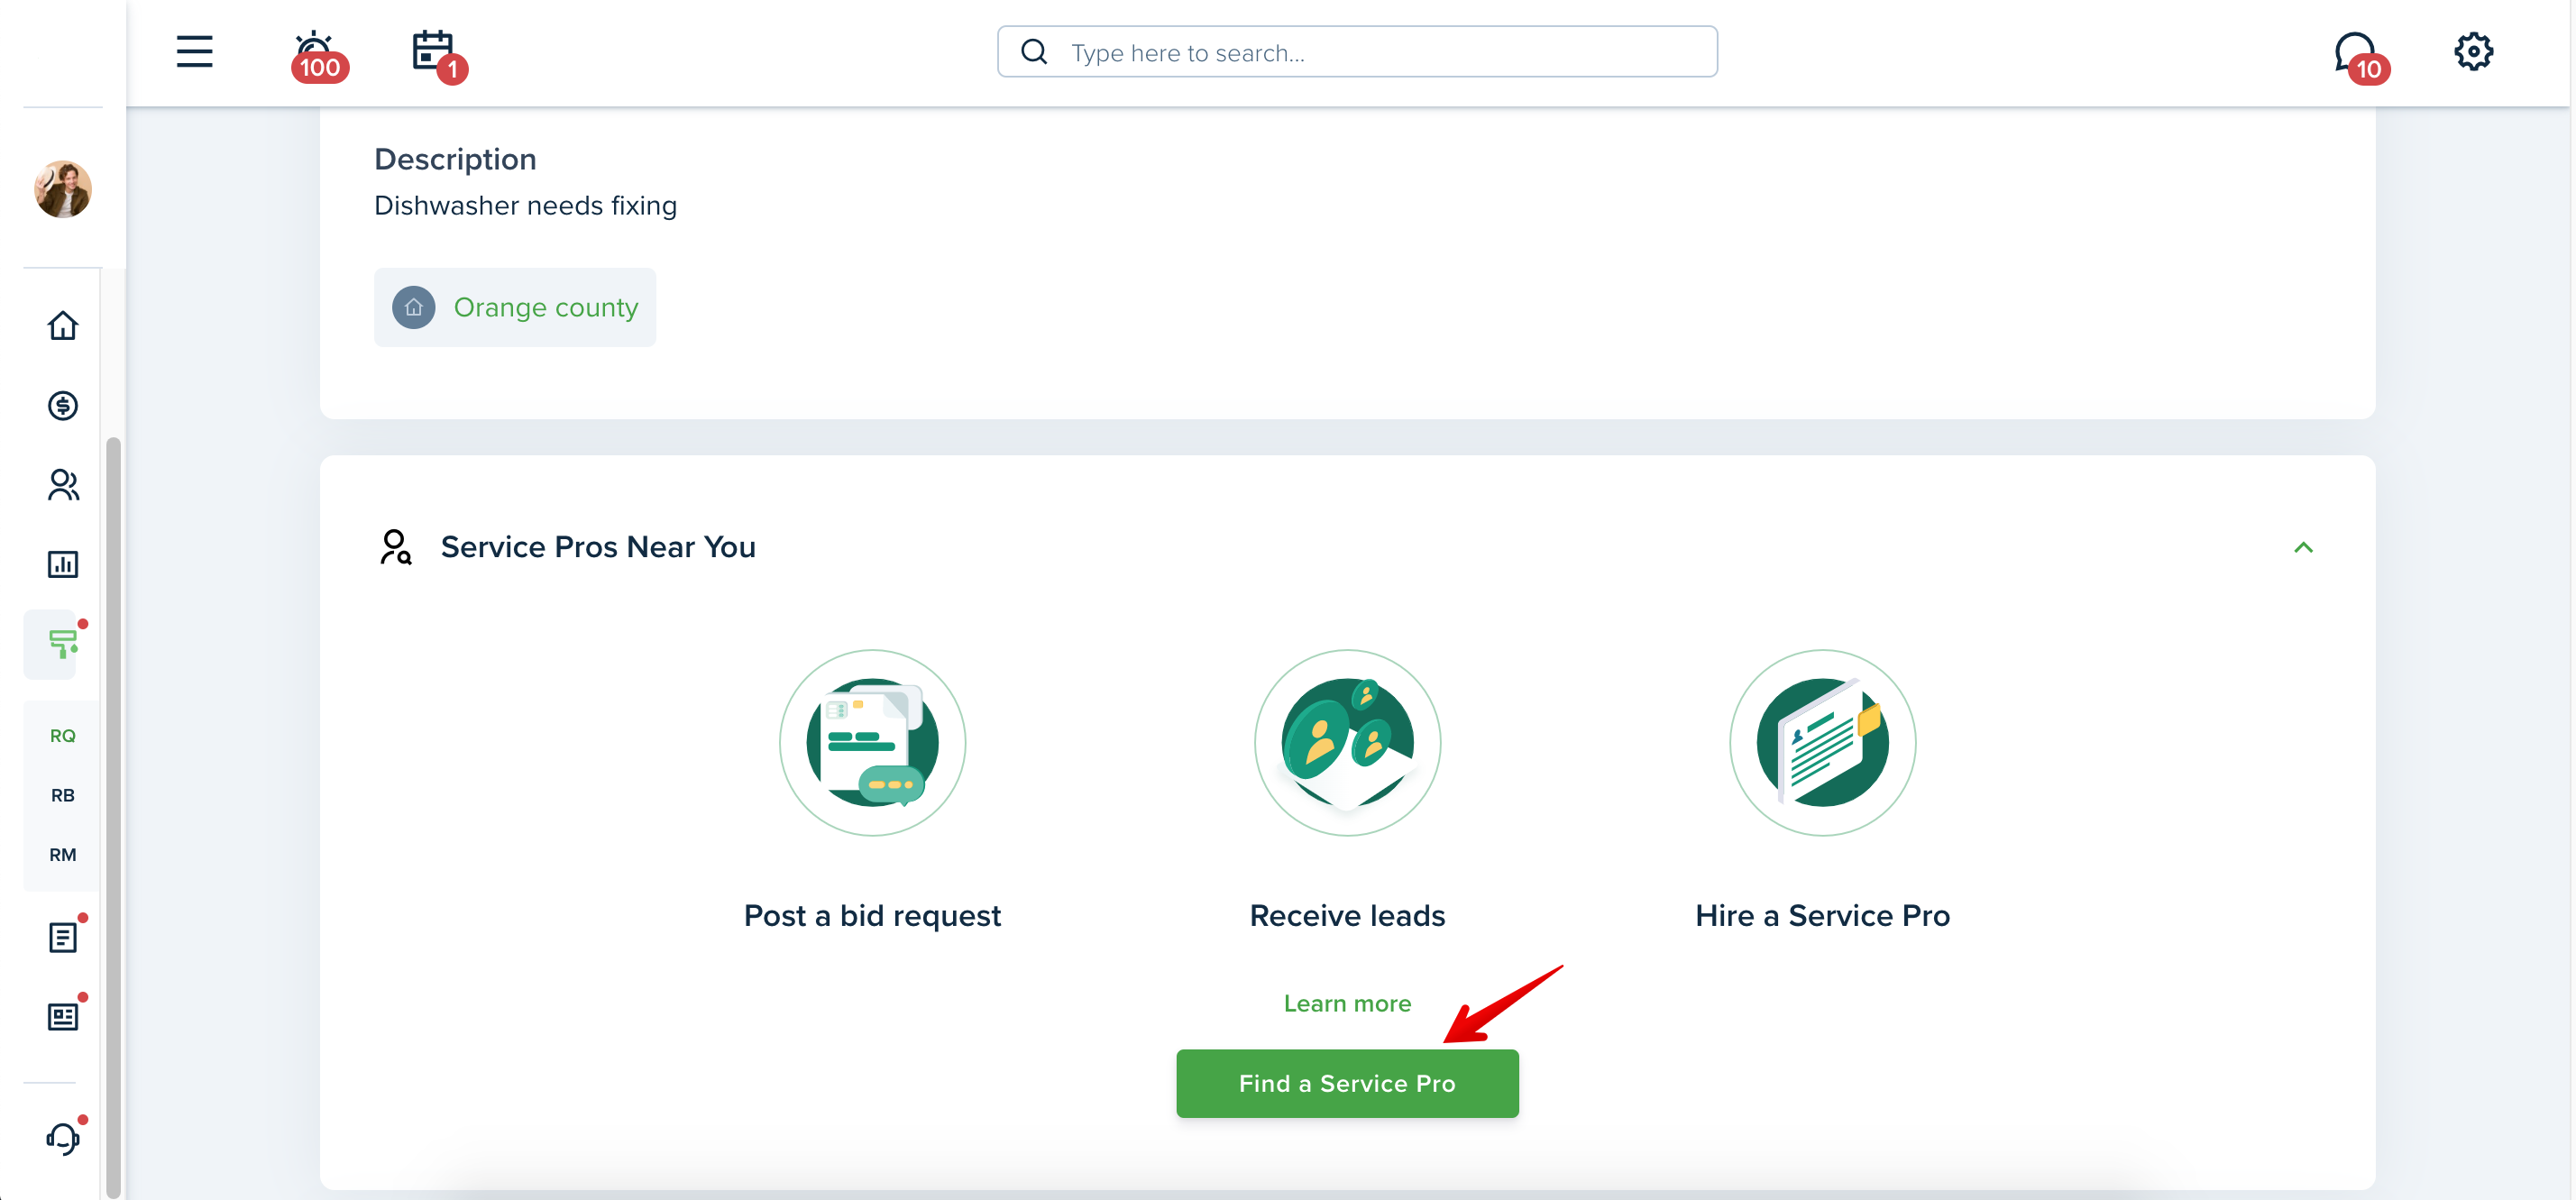The image size is (2576, 1200).
Task: Click the Hire a Service Pro illustration
Action: point(1822,742)
